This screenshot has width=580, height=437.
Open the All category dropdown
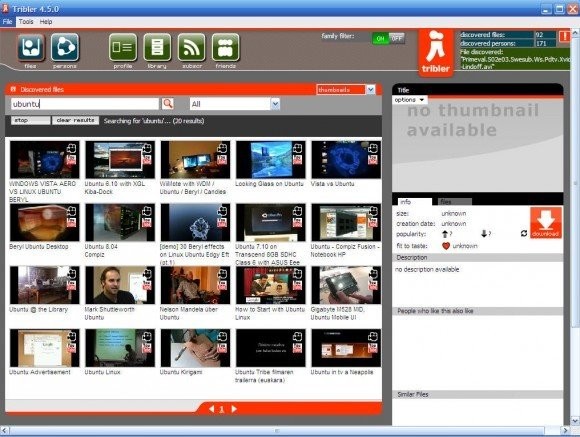275,104
